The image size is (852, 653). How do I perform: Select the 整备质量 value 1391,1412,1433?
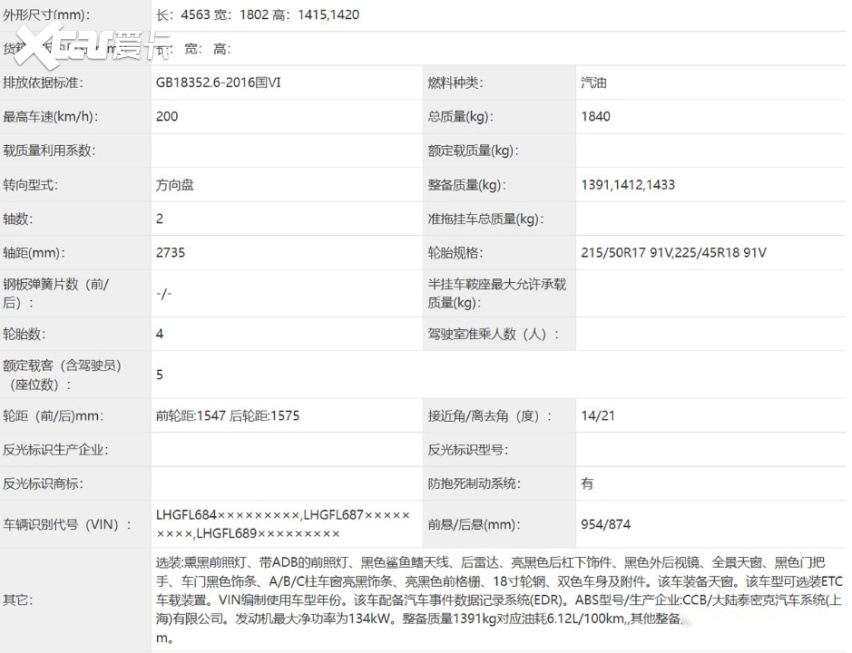pyautogui.click(x=627, y=185)
